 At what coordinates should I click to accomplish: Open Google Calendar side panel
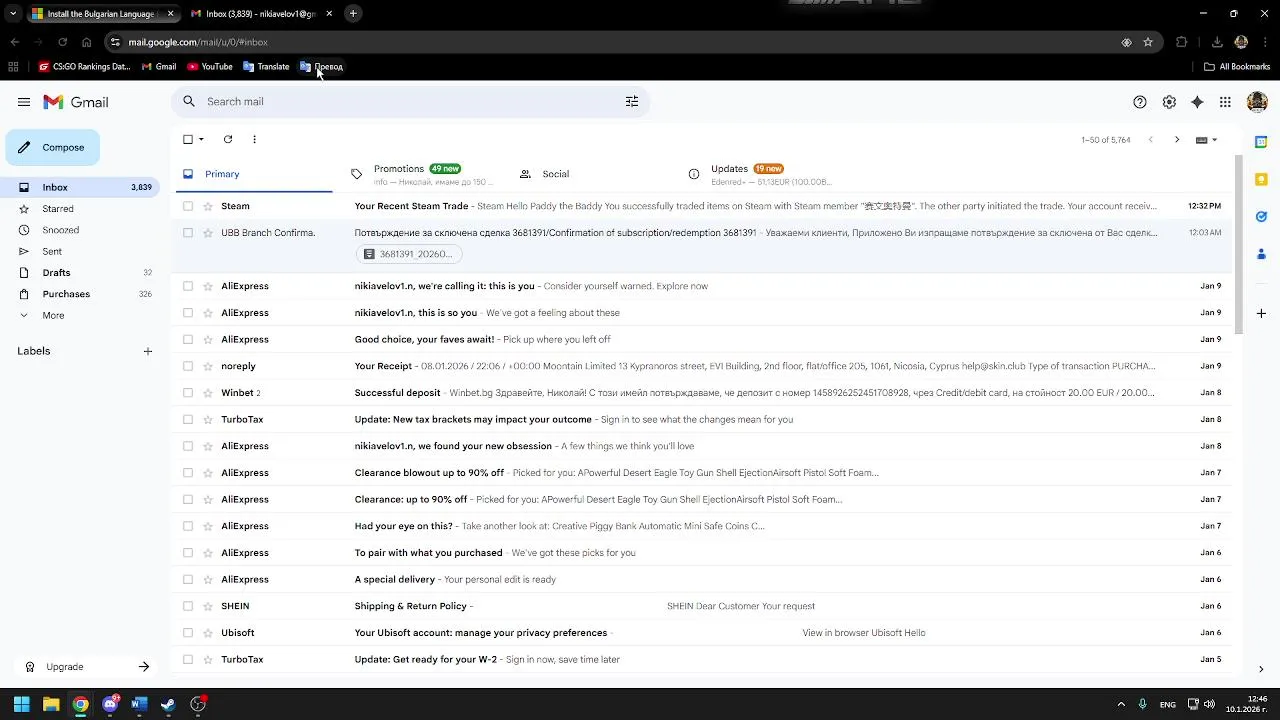pos(1261,142)
